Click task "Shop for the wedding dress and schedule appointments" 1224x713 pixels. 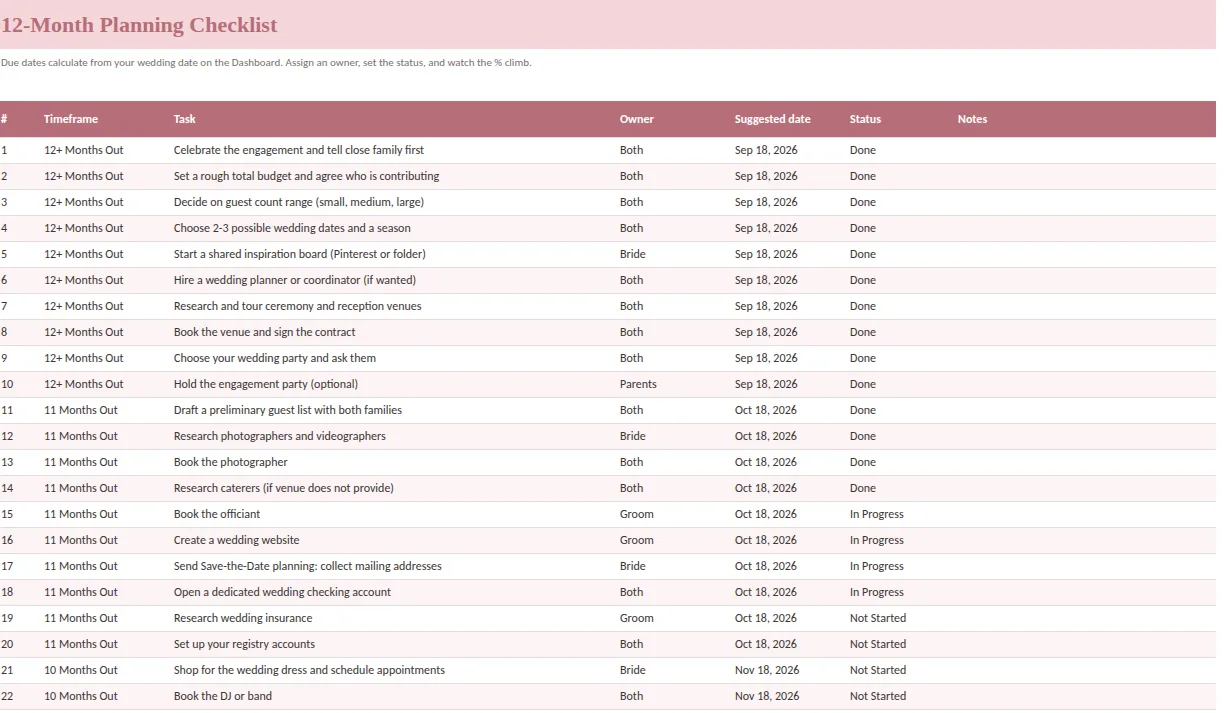(x=309, y=670)
